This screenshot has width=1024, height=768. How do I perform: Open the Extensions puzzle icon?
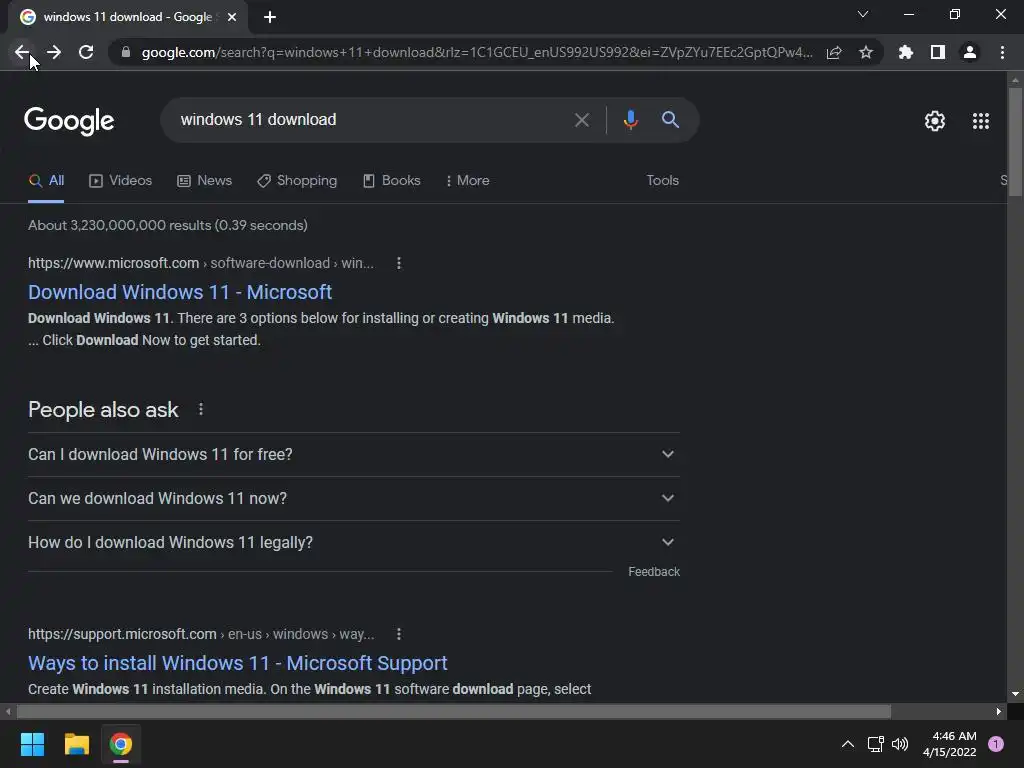point(906,52)
